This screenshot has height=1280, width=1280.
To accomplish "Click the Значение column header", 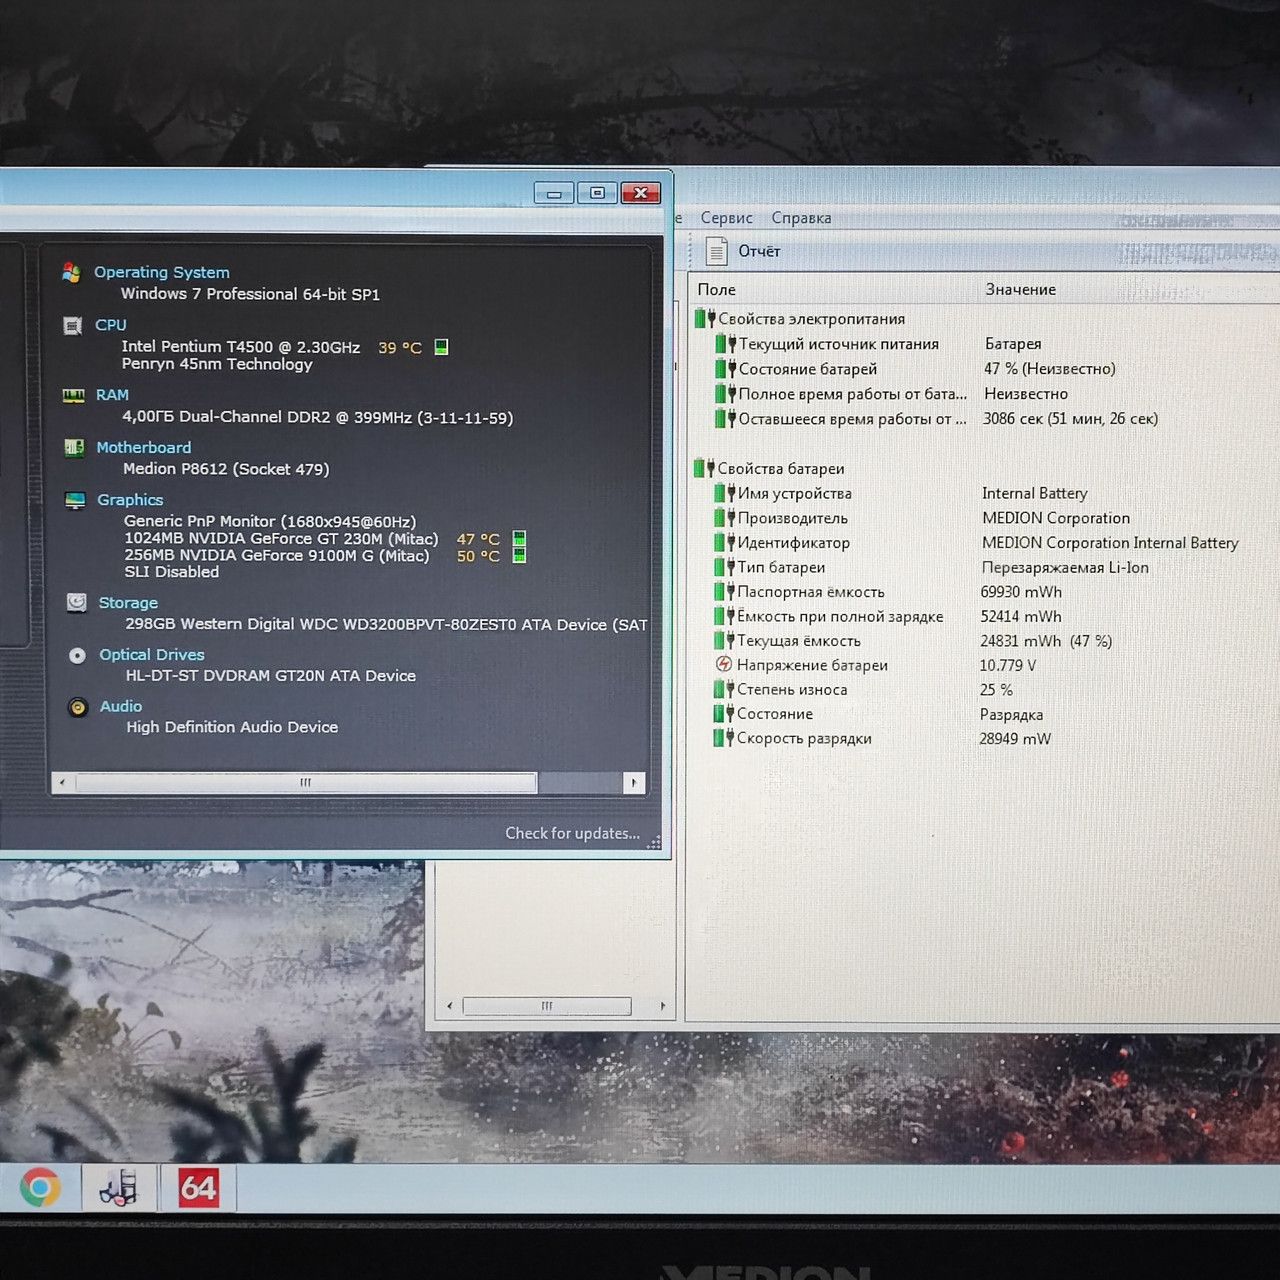I will pos(1020,289).
